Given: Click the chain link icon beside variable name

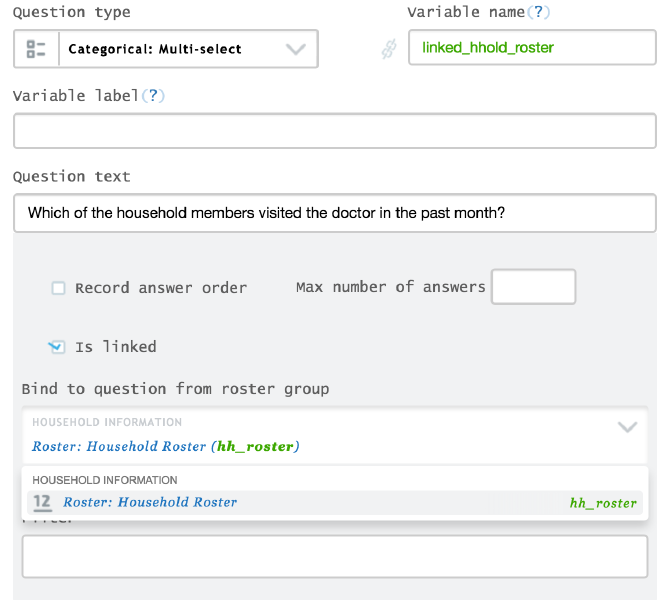Looking at the screenshot, I should (x=389, y=49).
